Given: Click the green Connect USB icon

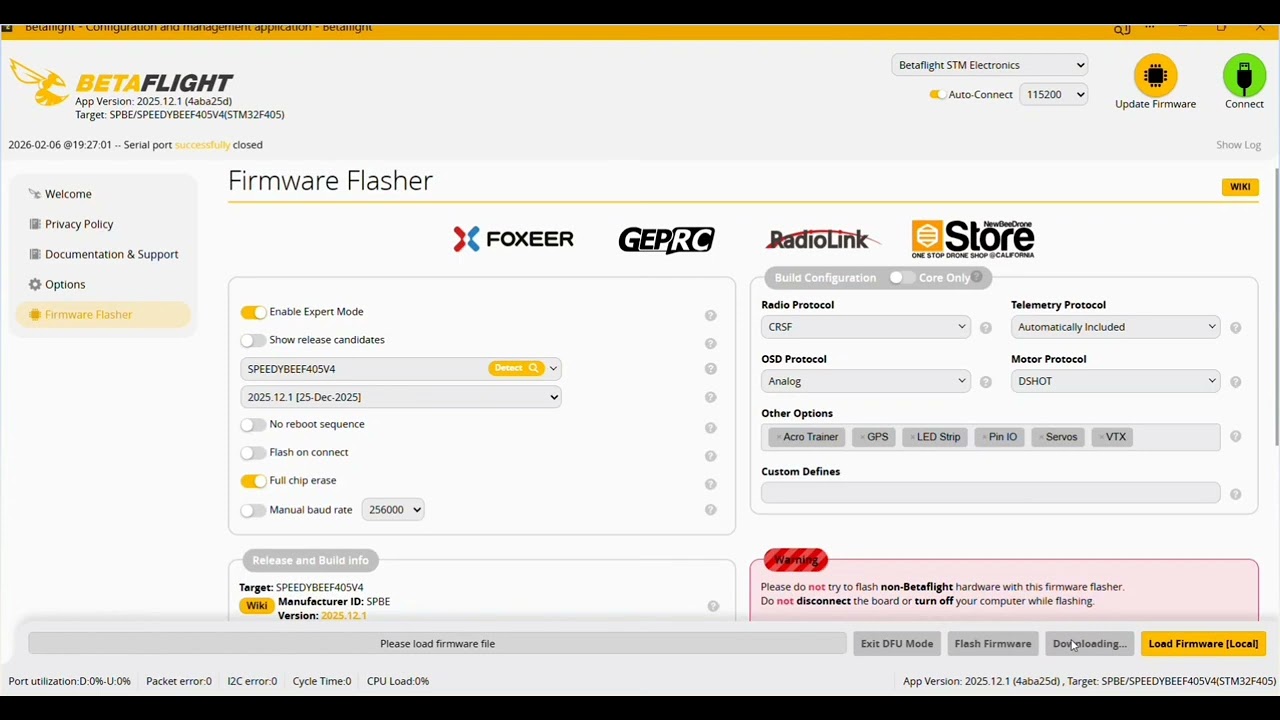Looking at the screenshot, I should (1244, 75).
